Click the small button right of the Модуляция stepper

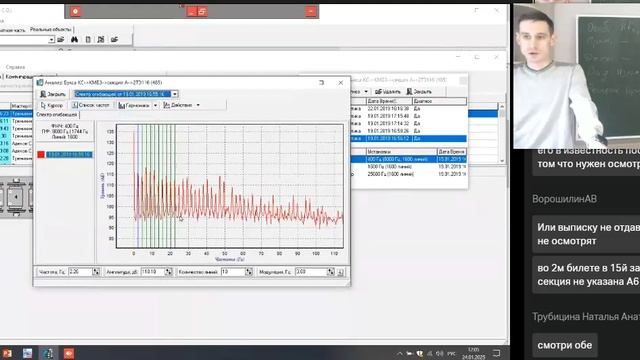click(x=341, y=272)
